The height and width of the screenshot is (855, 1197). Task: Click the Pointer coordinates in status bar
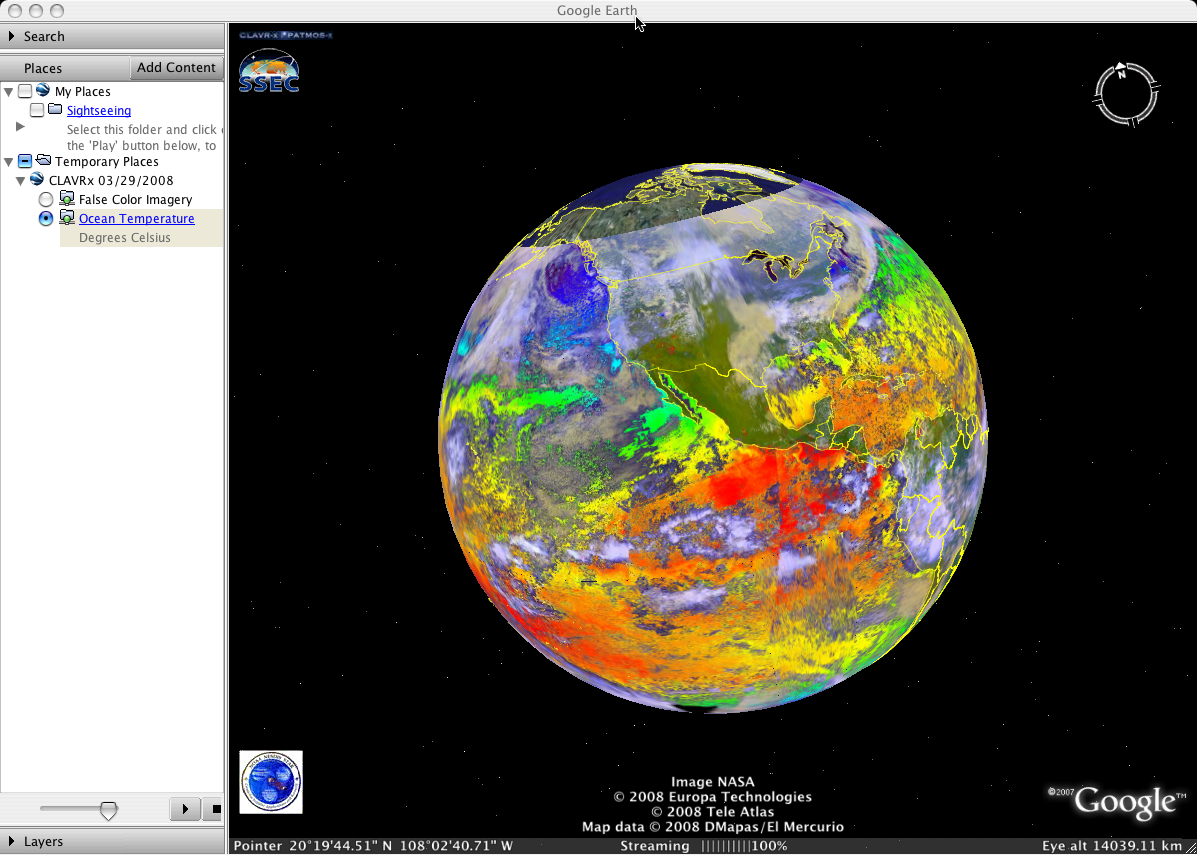point(373,846)
